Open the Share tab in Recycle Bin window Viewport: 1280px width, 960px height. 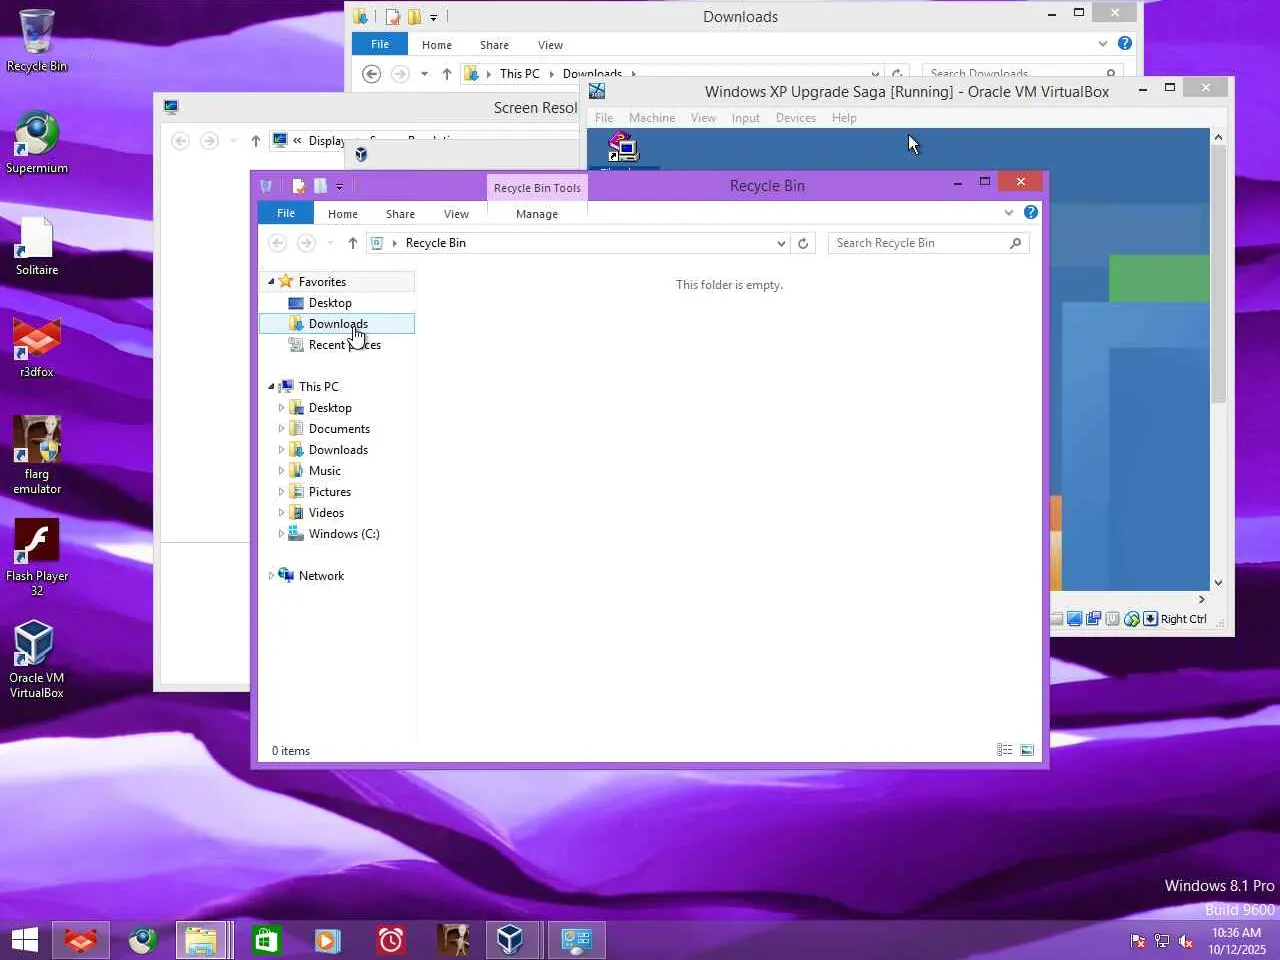pos(400,214)
